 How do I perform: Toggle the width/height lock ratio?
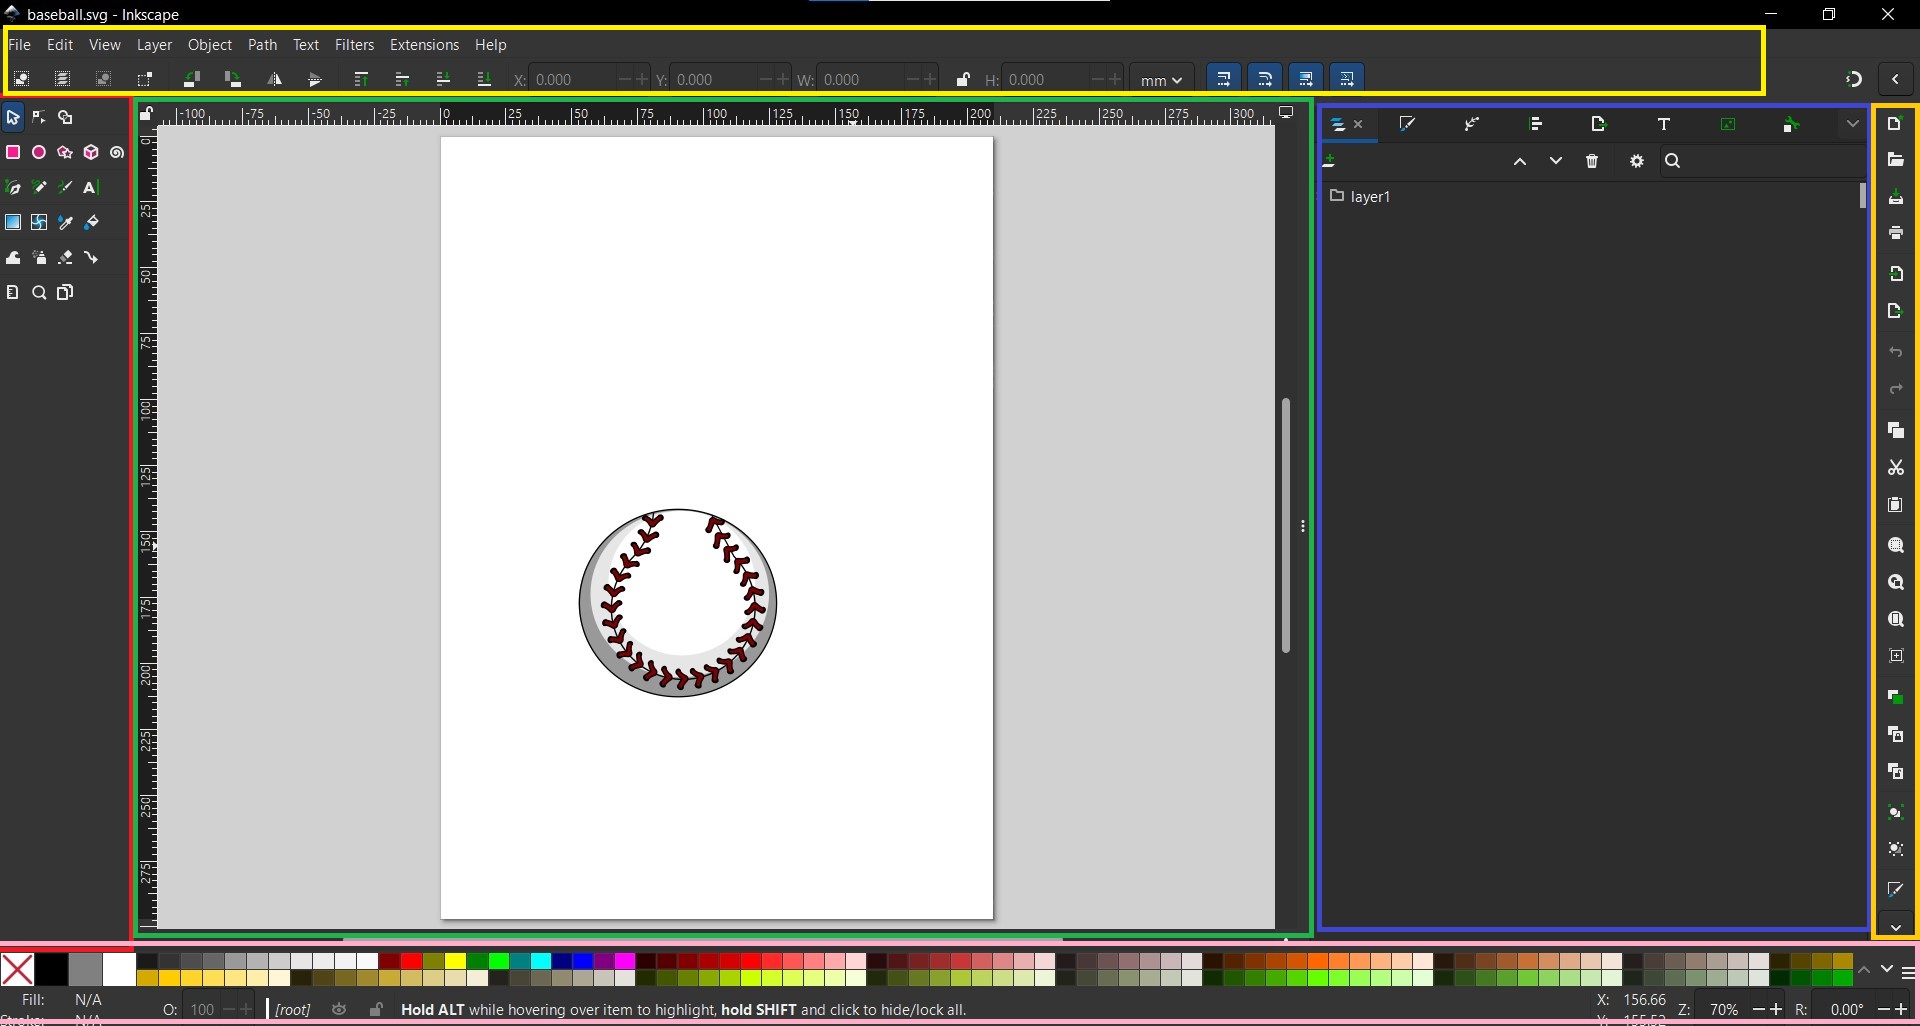point(963,79)
